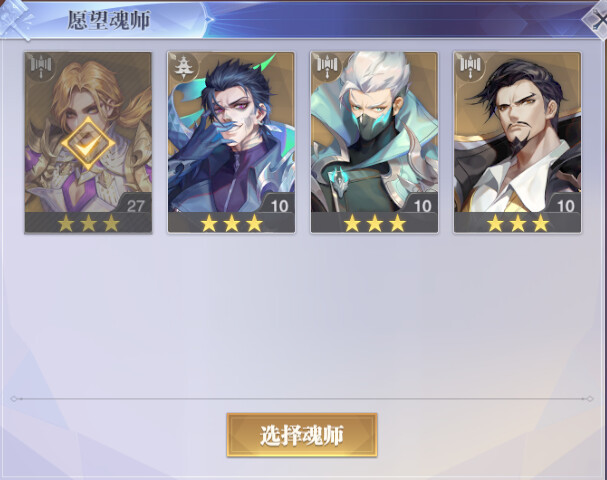The height and width of the screenshot is (480, 607).
Task: Click class emblem on bearded character card
Action: tap(470, 67)
